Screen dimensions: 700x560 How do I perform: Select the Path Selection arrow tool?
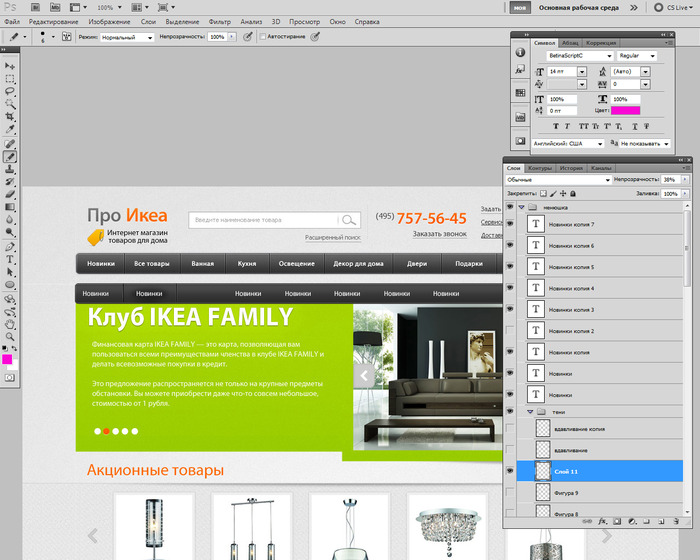[10, 272]
